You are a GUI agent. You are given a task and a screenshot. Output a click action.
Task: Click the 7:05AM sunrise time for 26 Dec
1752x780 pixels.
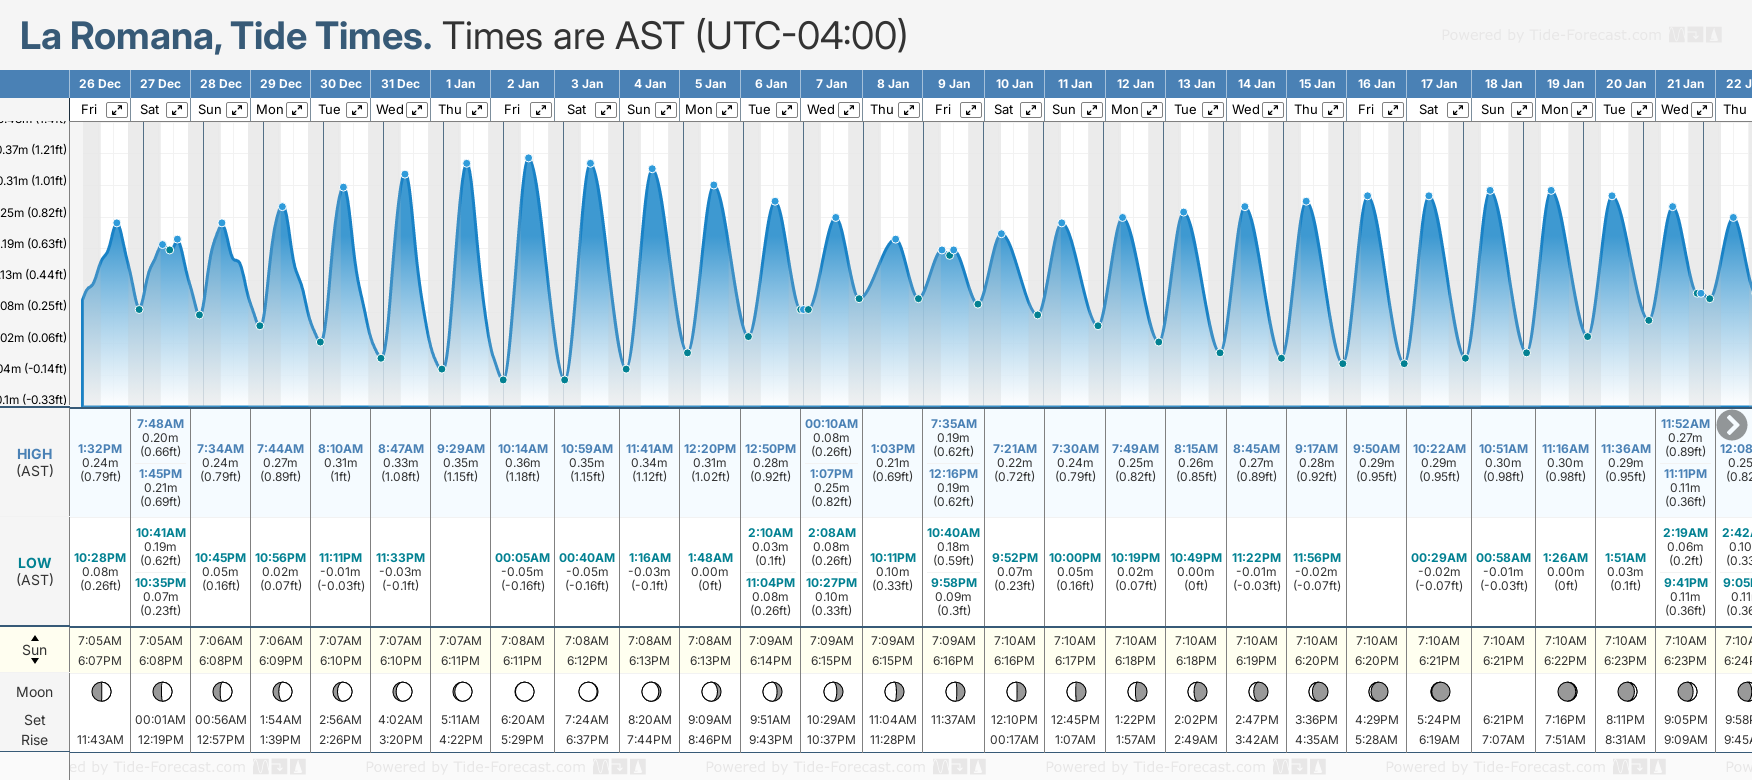(x=100, y=641)
